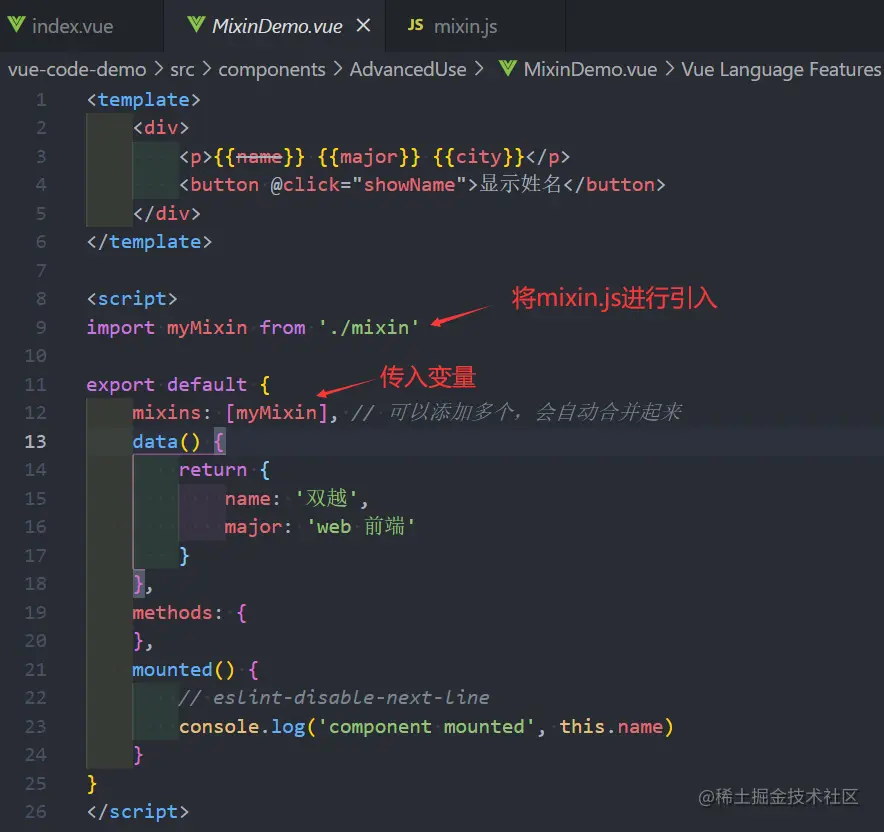Click line number 13 in gutter
This screenshot has height=832, width=884.
[36, 441]
